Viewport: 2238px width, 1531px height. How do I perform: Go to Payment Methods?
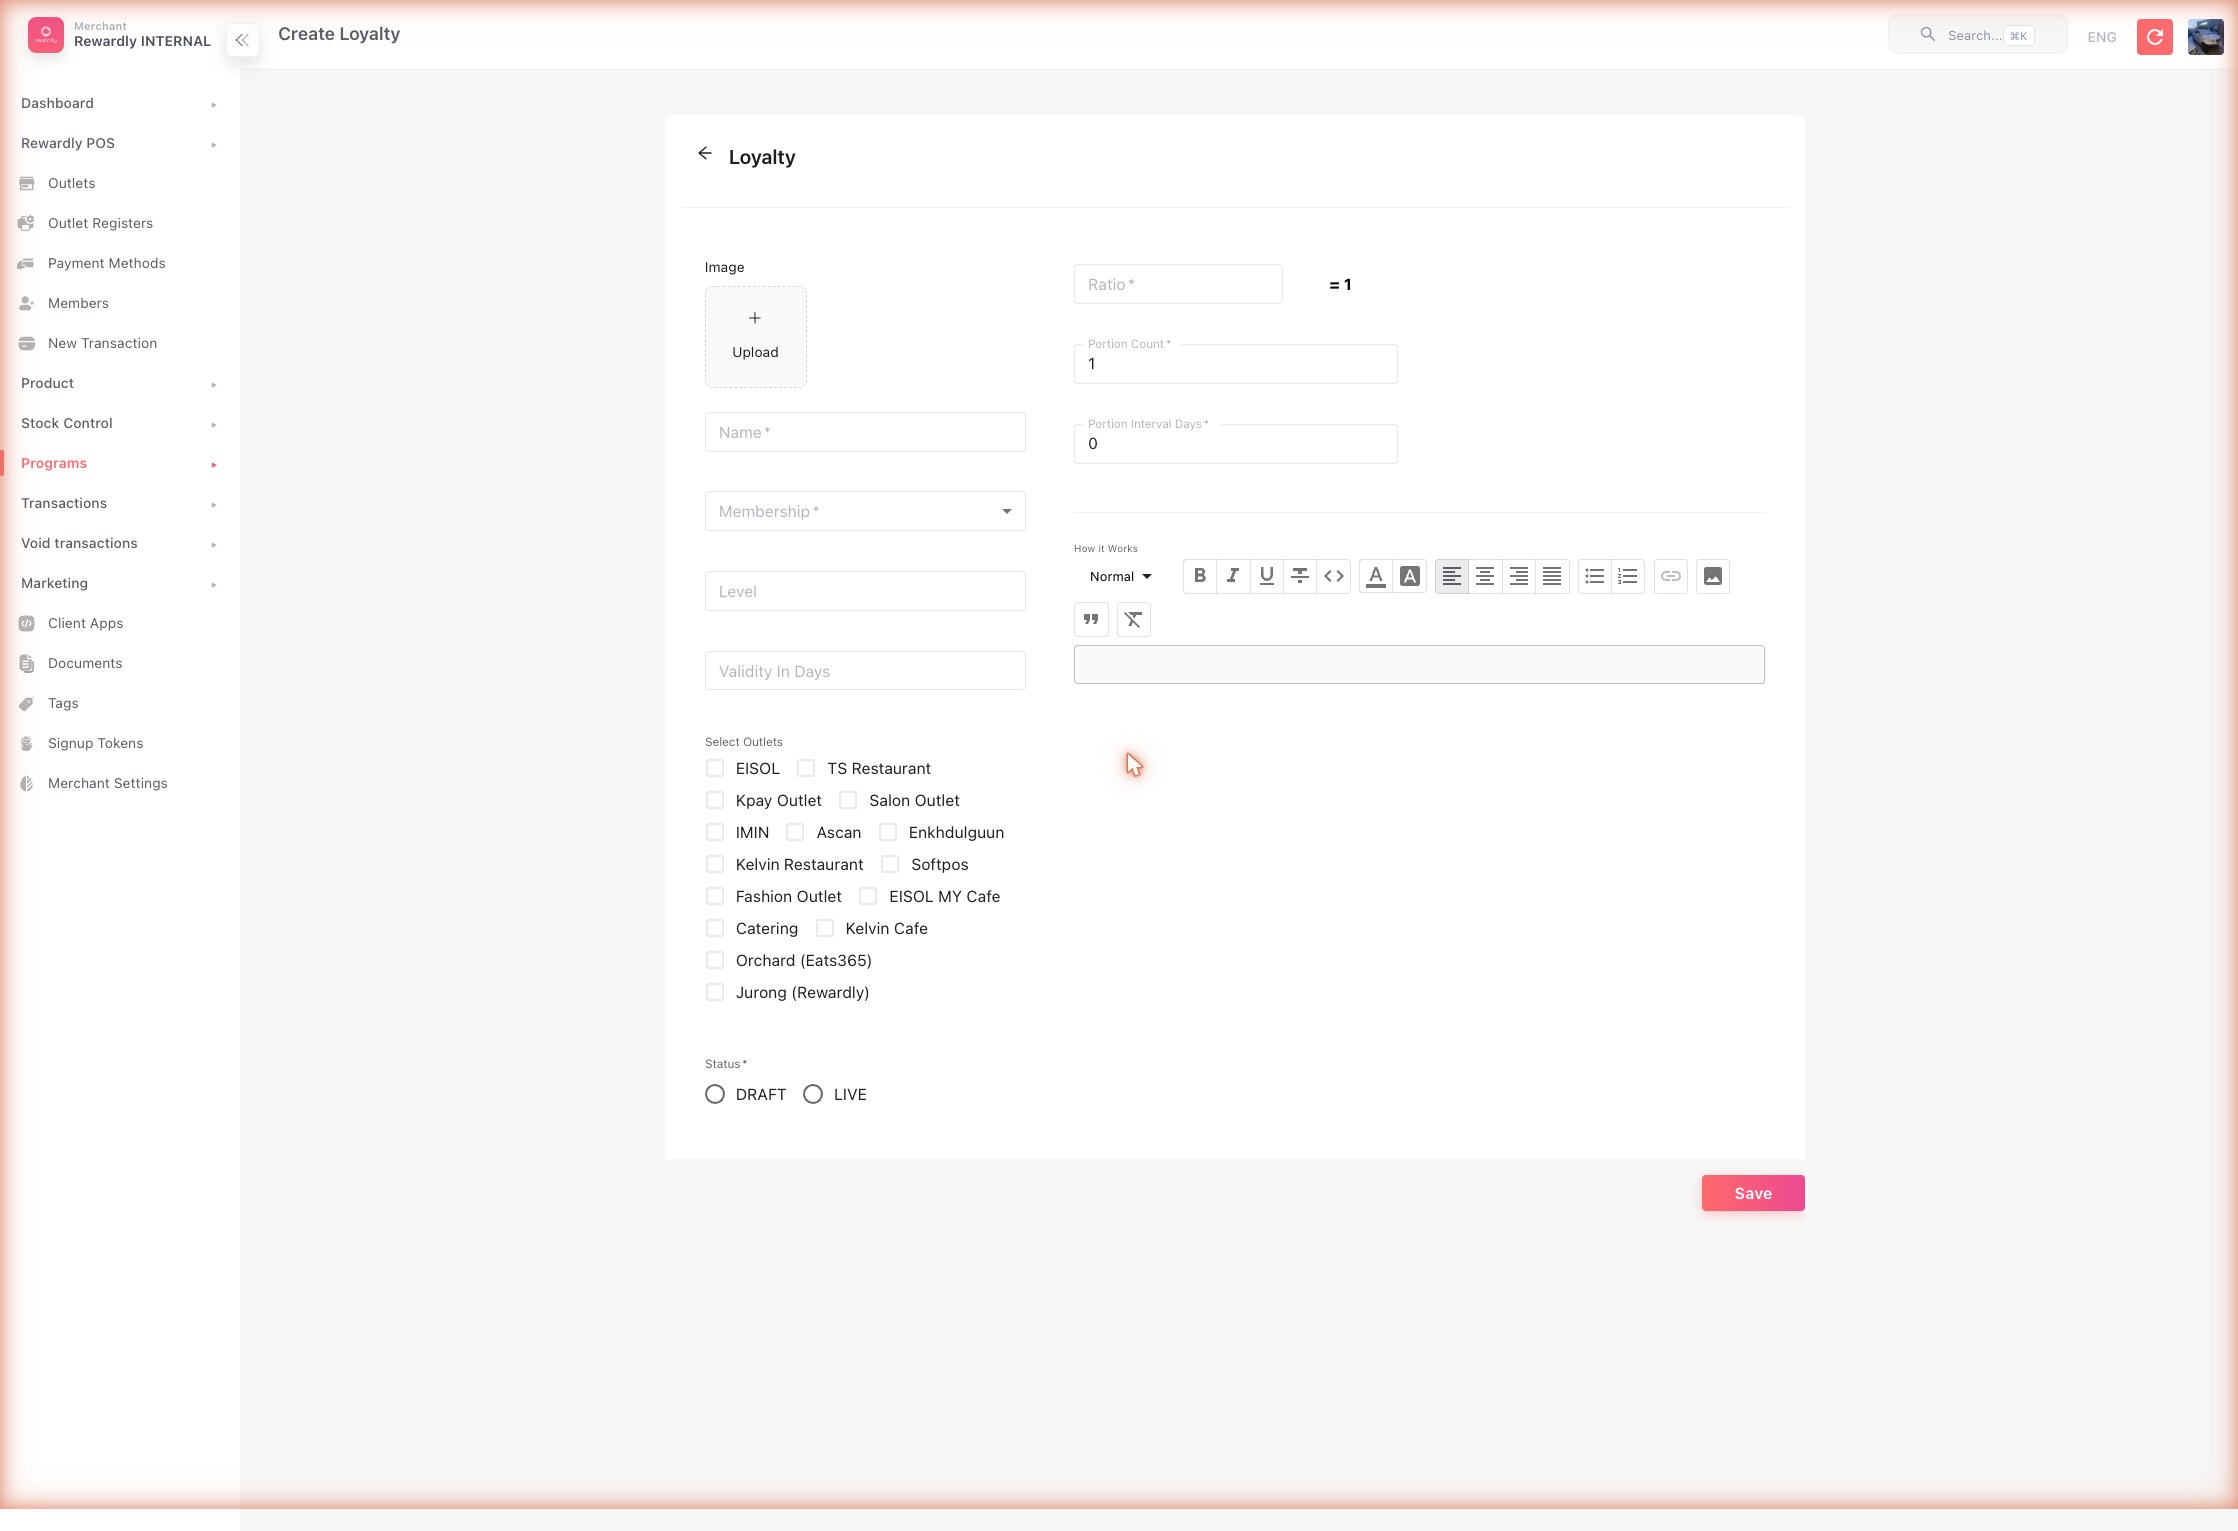(107, 263)
